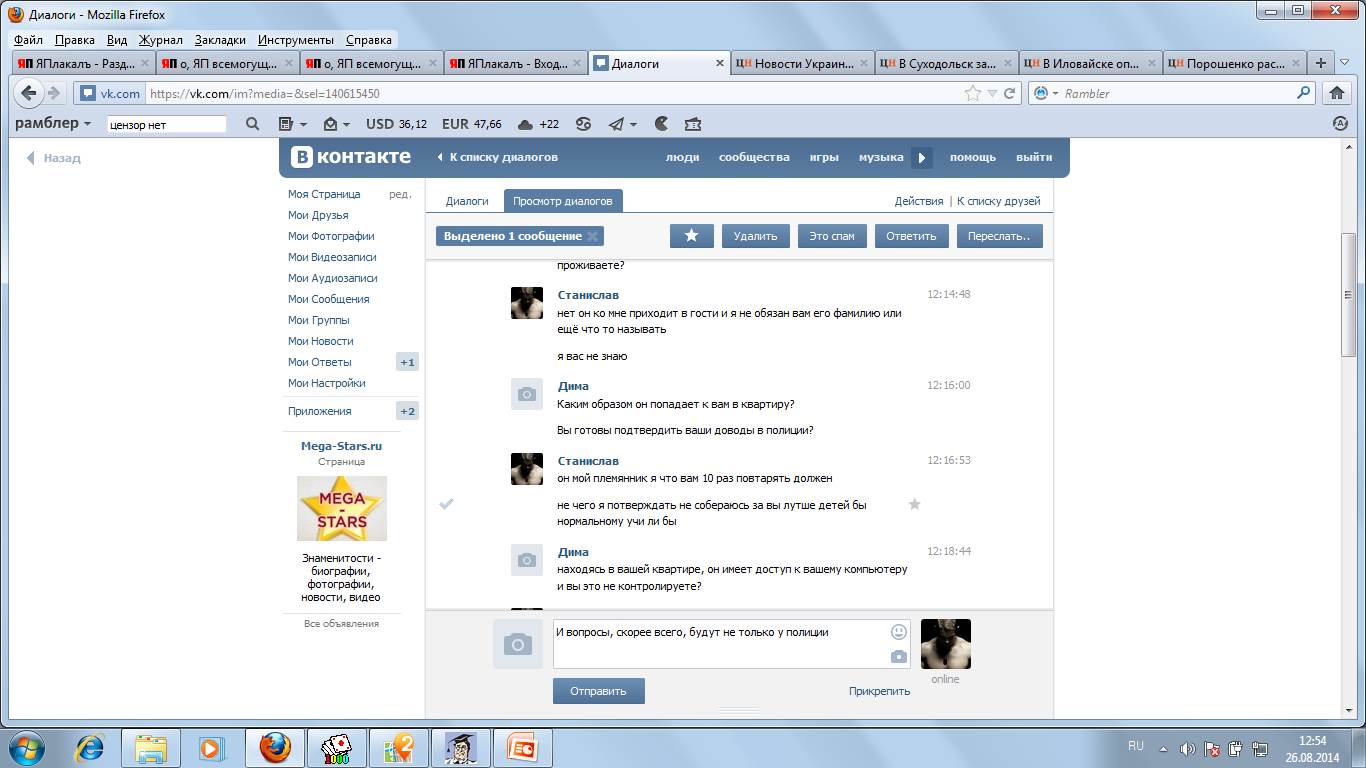The image size is (1366, 768).
Task: Click the Назад link at left
Action: point(54,158)
